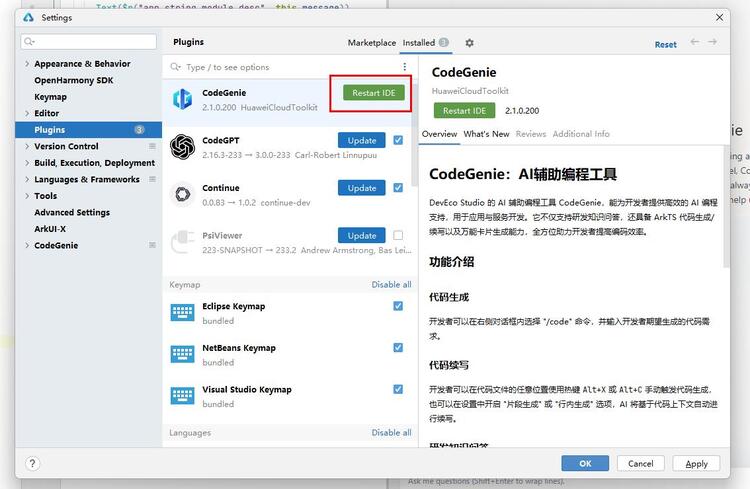Uncheck the CodeGPT plugin checkbox
Screen dimensions: 750x489
point(398,140)
